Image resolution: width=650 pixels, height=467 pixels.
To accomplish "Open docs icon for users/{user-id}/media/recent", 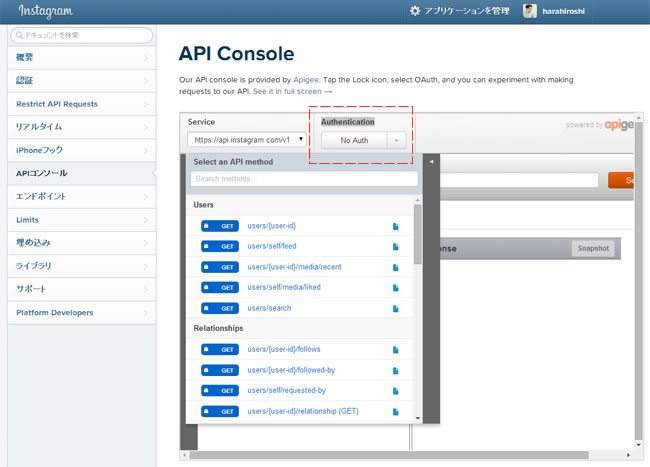I will [x=395, y=267].
